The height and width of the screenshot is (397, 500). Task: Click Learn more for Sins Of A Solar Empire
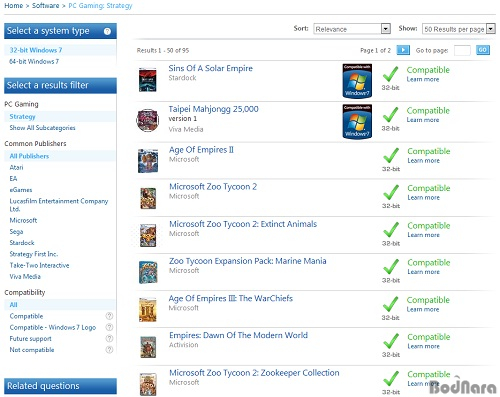pyautogui.click(x=423, y=79)
